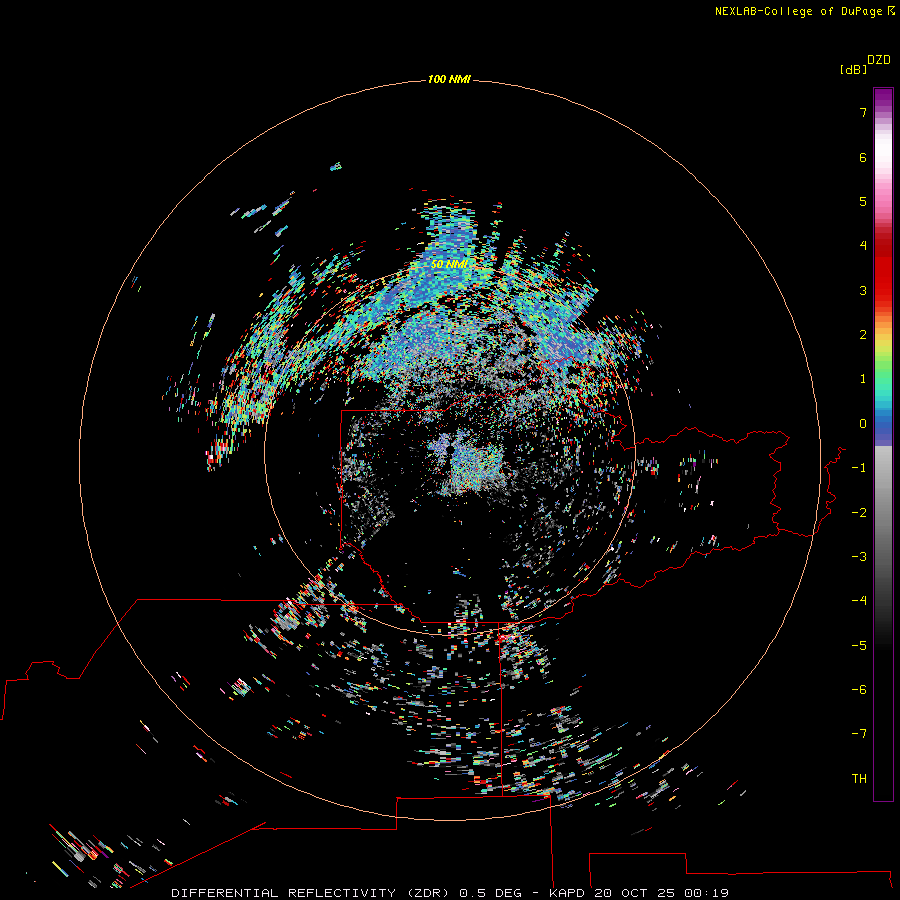The height and width of the screenshot is (900, 900).
Task: Click the 100 NMI range ring label
Action: [449, 79]
